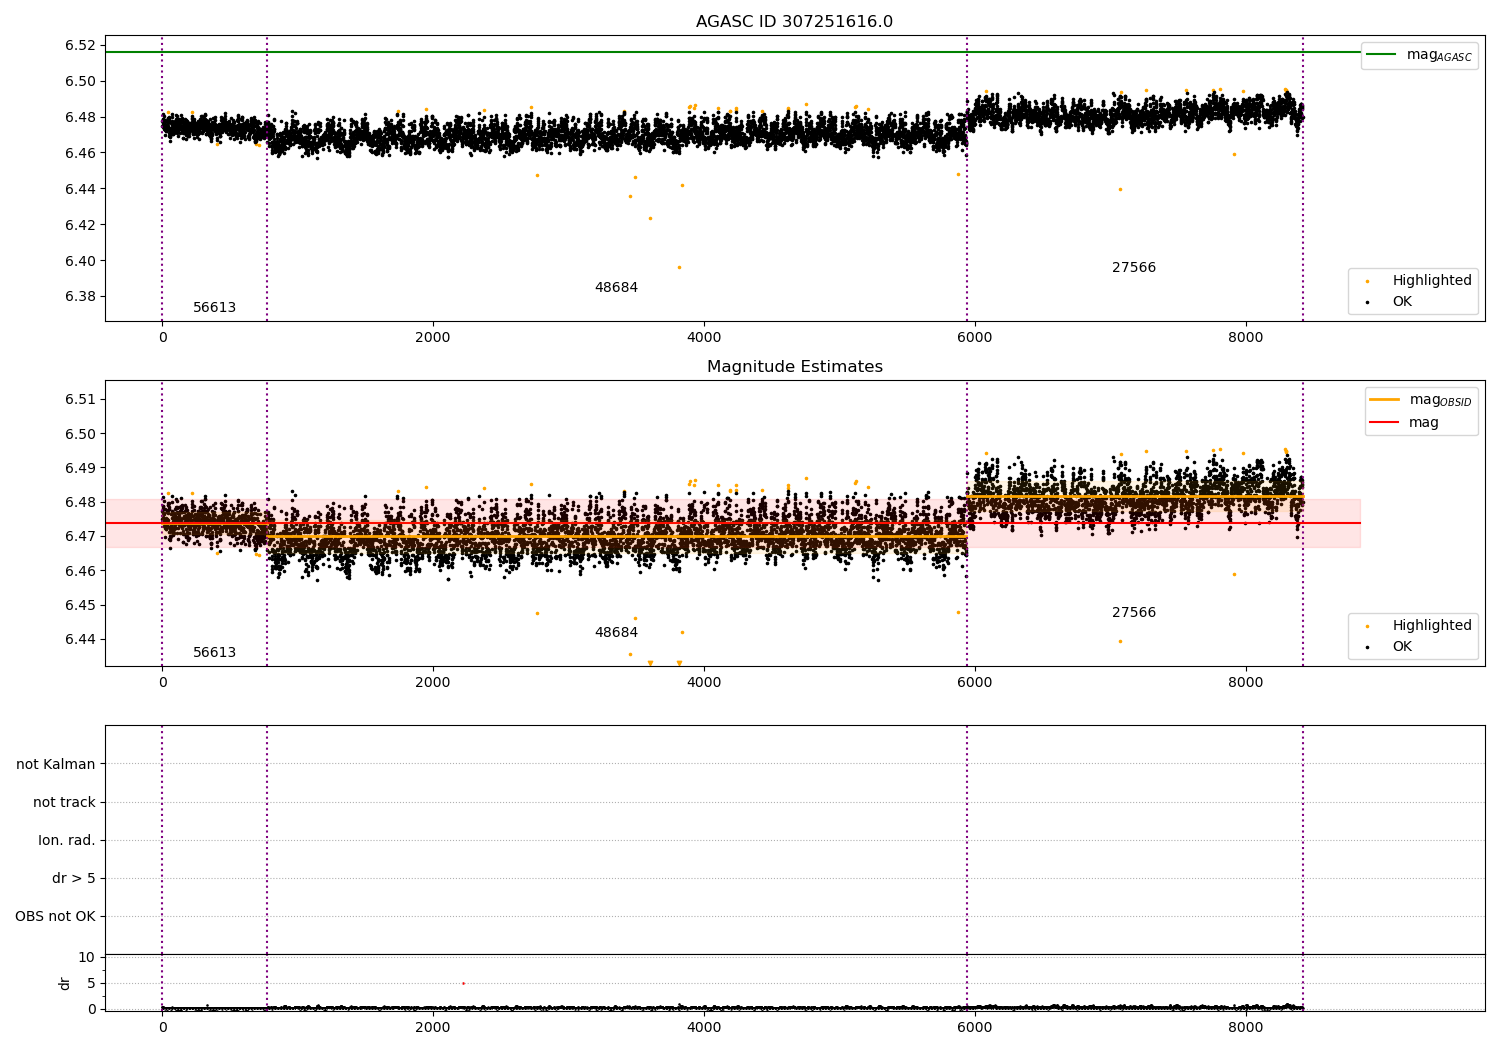Click label 48684 in the top plot

tap(616, 288)
